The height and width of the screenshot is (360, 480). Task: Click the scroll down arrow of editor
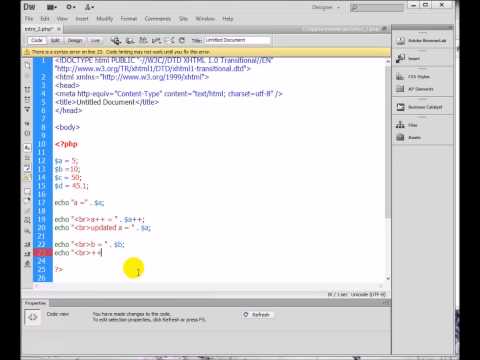(388, 278)
